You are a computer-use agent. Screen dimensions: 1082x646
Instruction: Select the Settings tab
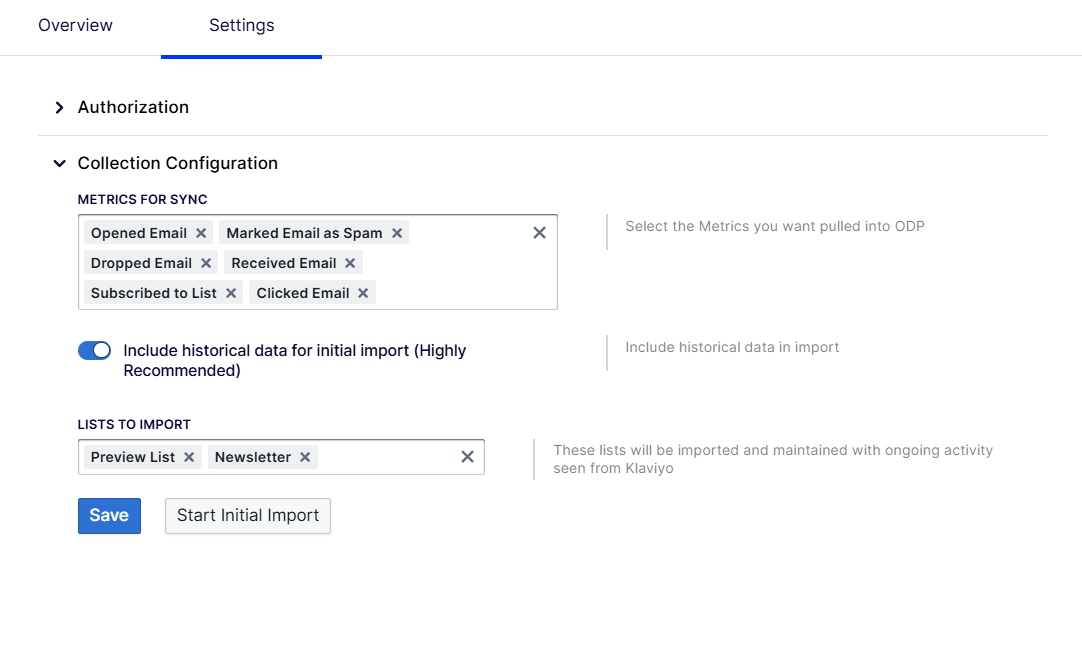point(241,26)
